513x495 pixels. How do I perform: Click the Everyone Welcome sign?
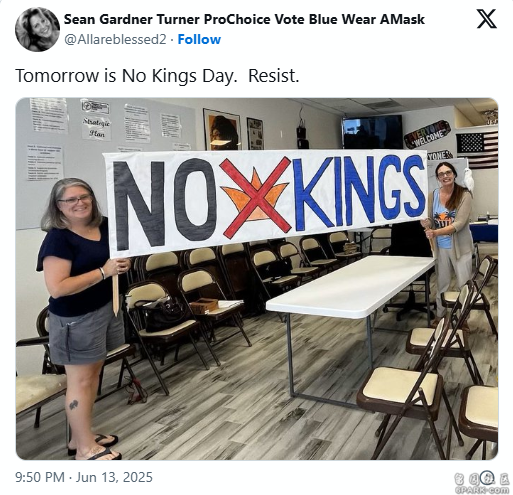pyautogui.click(x=427, y=134)
